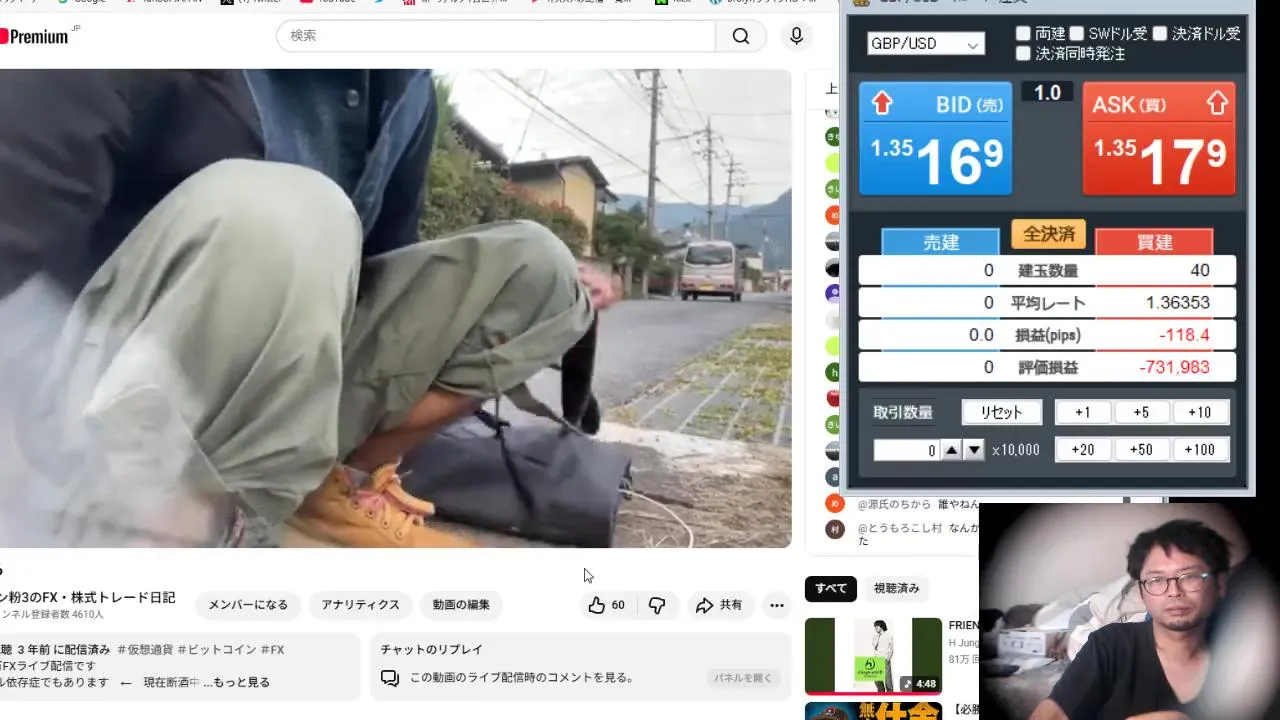Focus the YouTube 検索 search field

tap(496, 36)
